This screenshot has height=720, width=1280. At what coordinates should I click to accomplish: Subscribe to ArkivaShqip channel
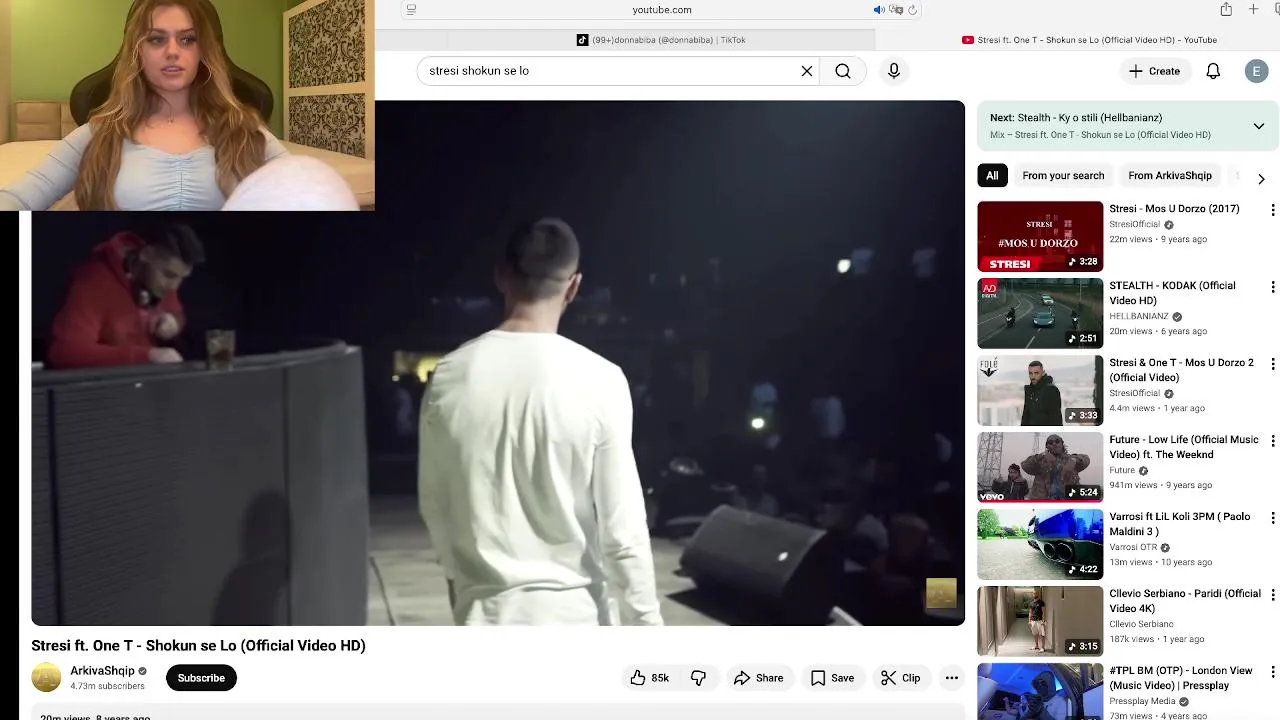point(201,678)
